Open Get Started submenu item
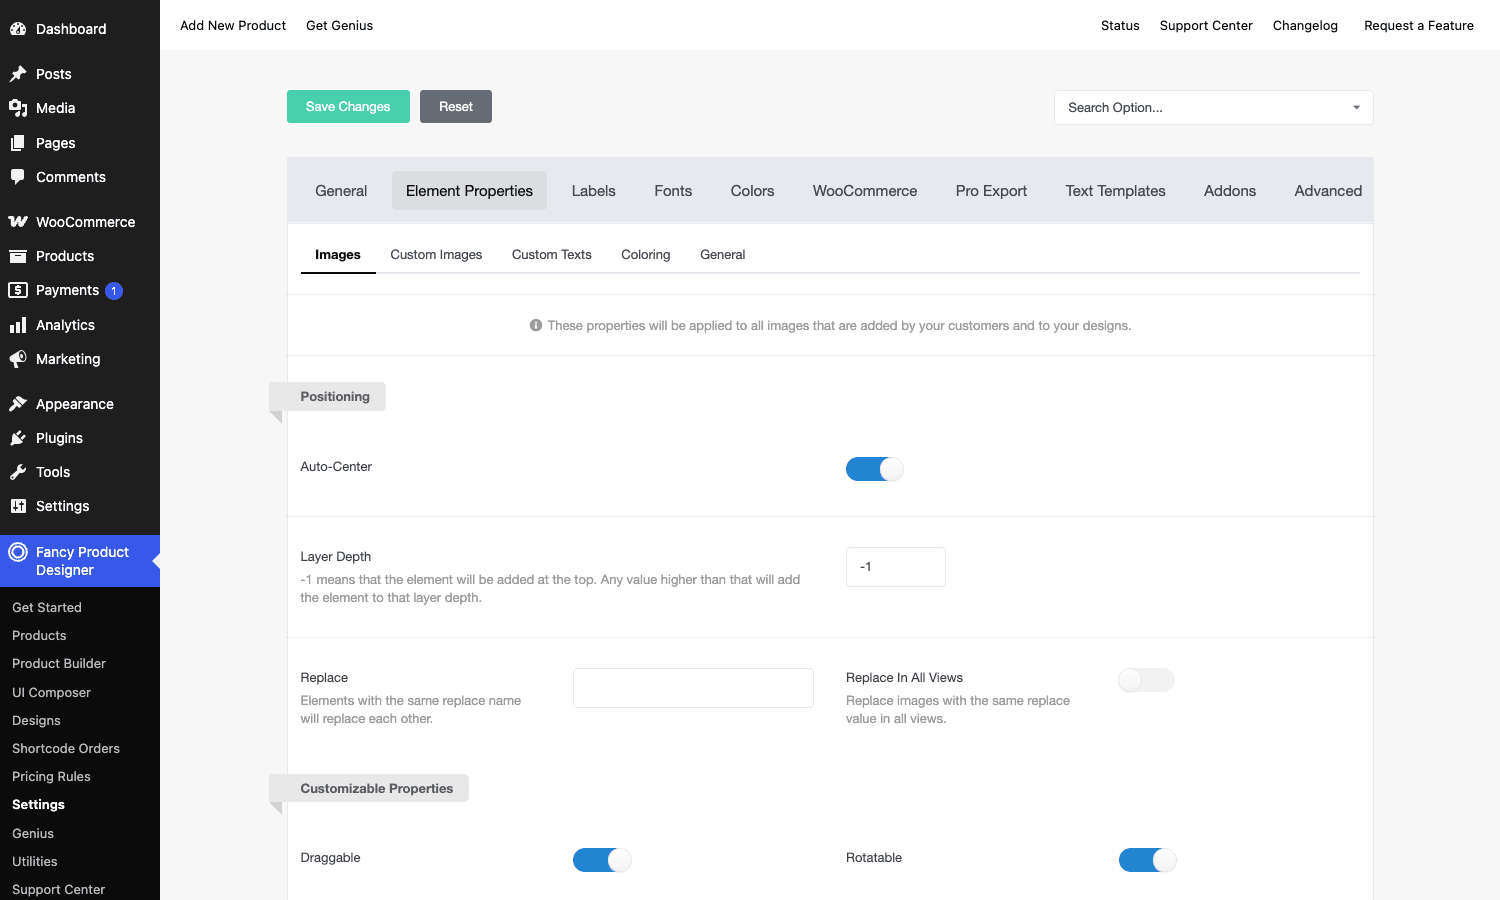 [47, 608]
